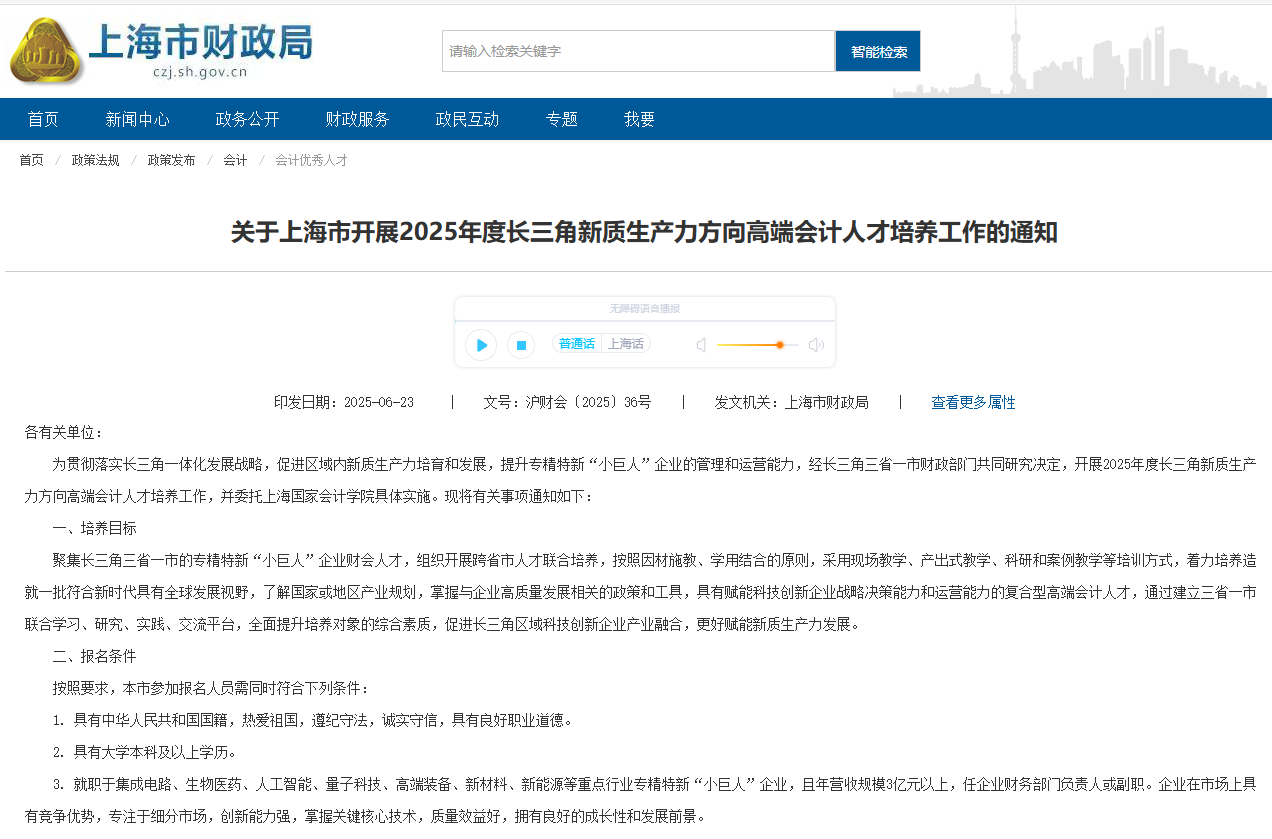Focus the keyword search input field
Viewport: 1272px width, 839px height.
638,51
